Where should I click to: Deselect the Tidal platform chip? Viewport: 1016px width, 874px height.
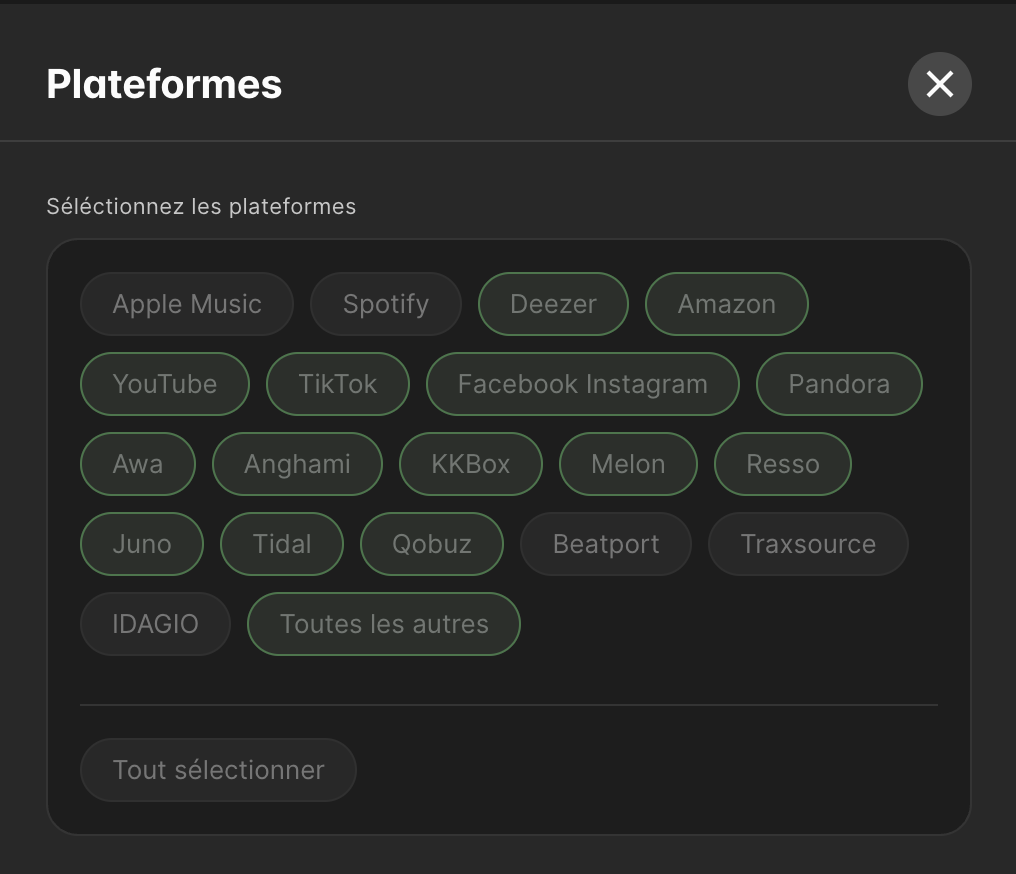pyautogui.click(x=282, y=544)
